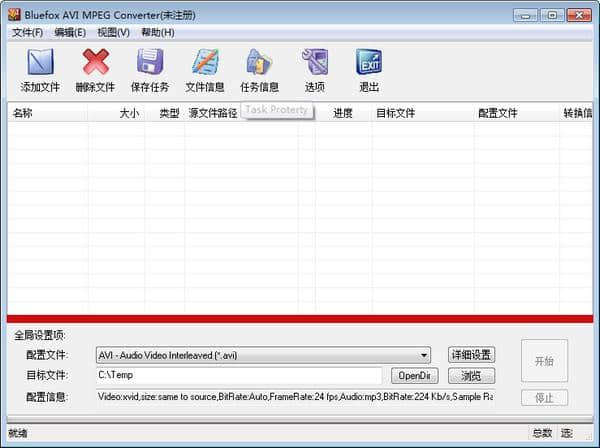Sort by the 大小 column header

116,113
